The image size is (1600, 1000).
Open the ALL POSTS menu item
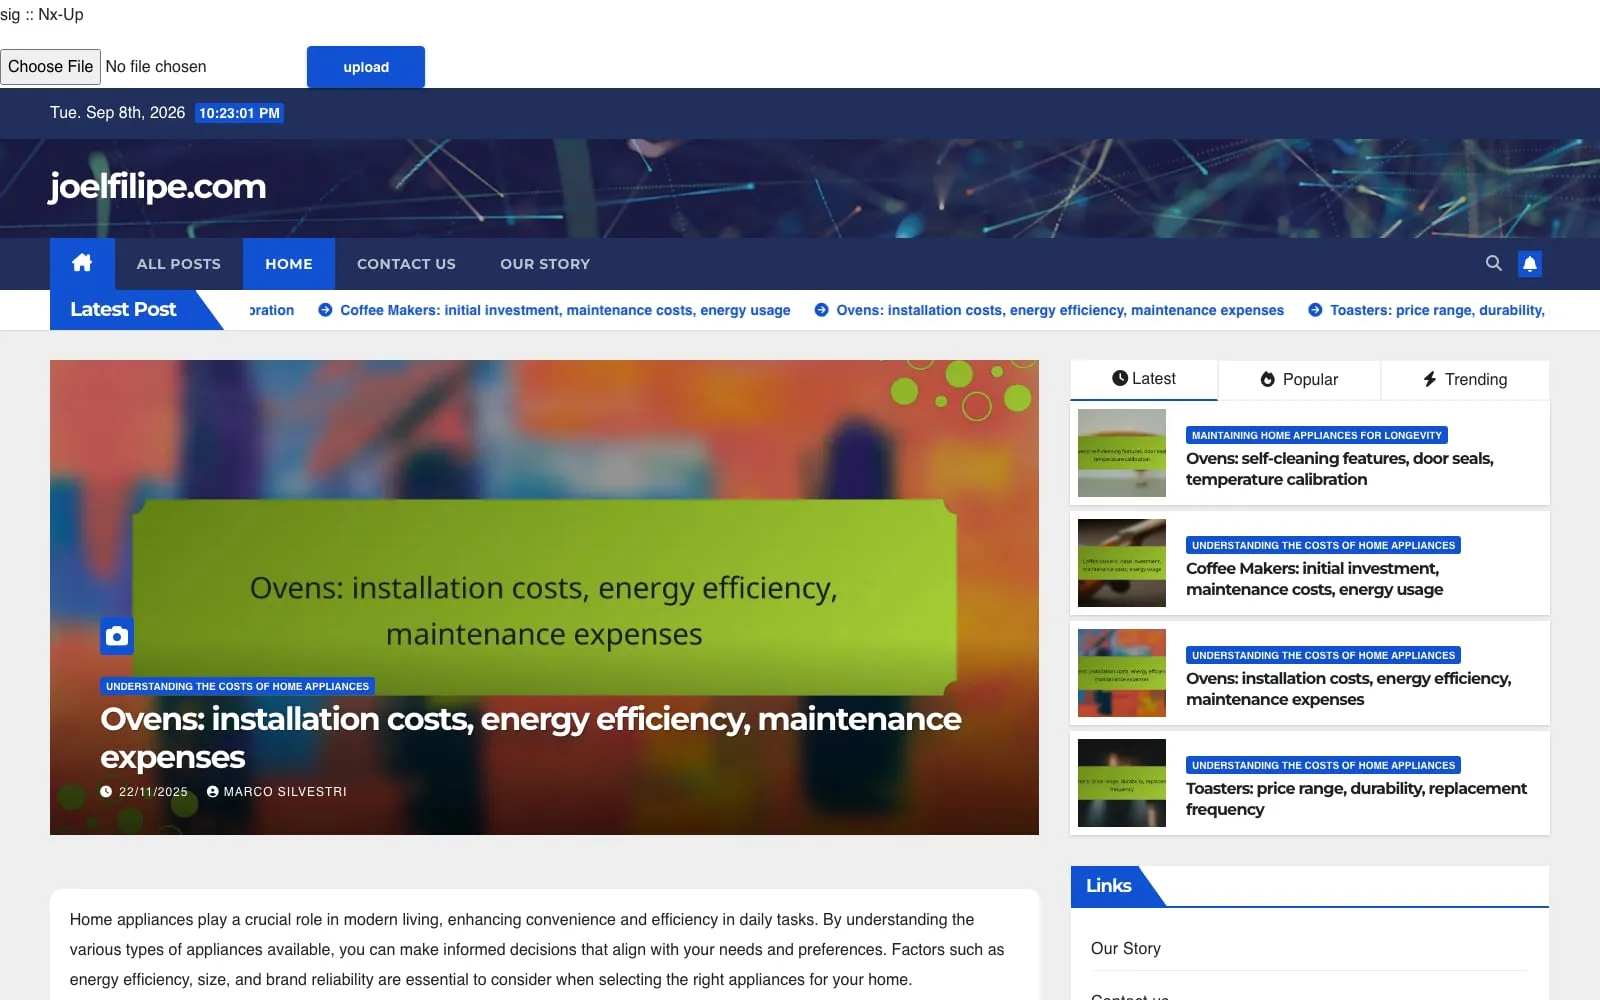pyautogui.click(x=179, y=264)
